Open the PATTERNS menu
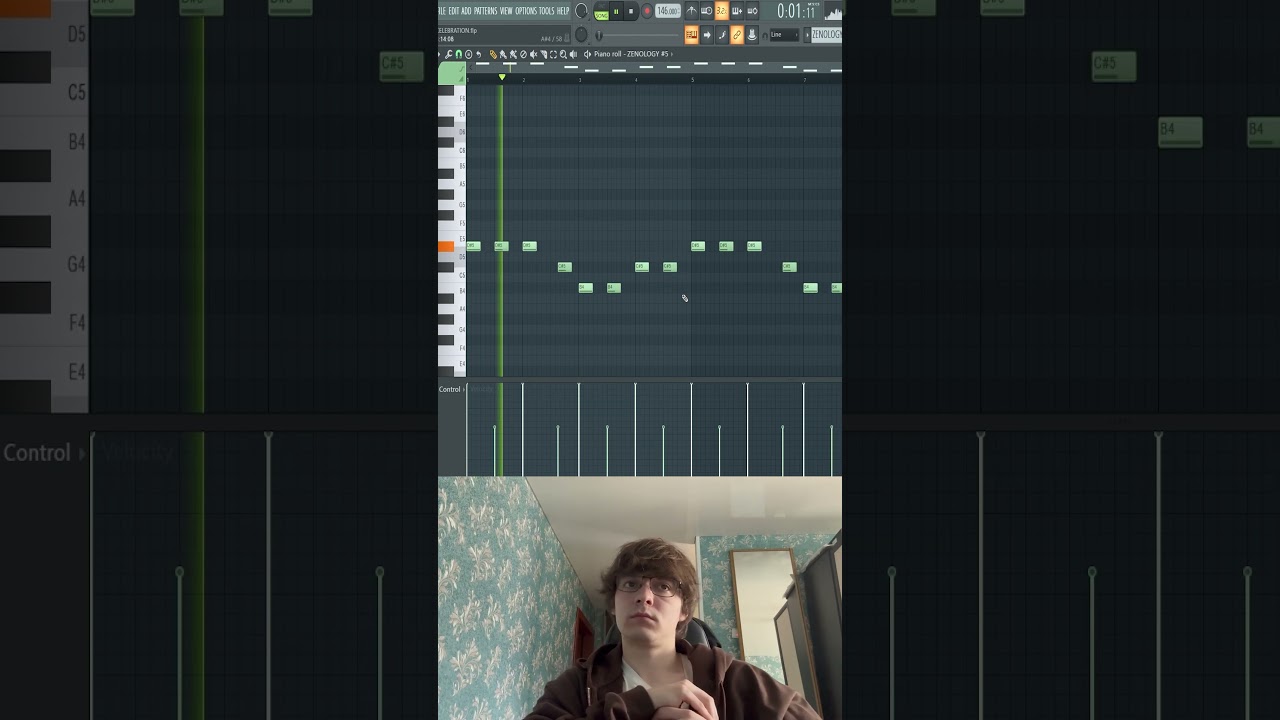The width and height of the screenshot is (1280, 720). tap(485, 11)
